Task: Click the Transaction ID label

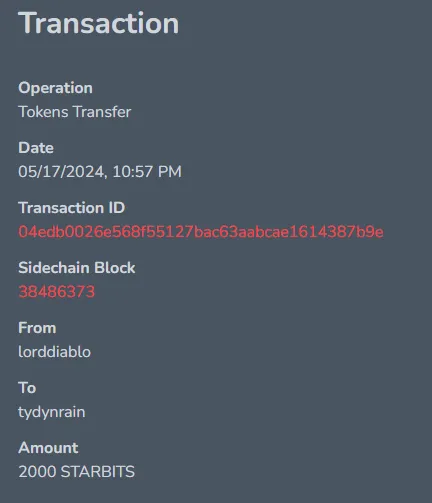Action: 72,208
